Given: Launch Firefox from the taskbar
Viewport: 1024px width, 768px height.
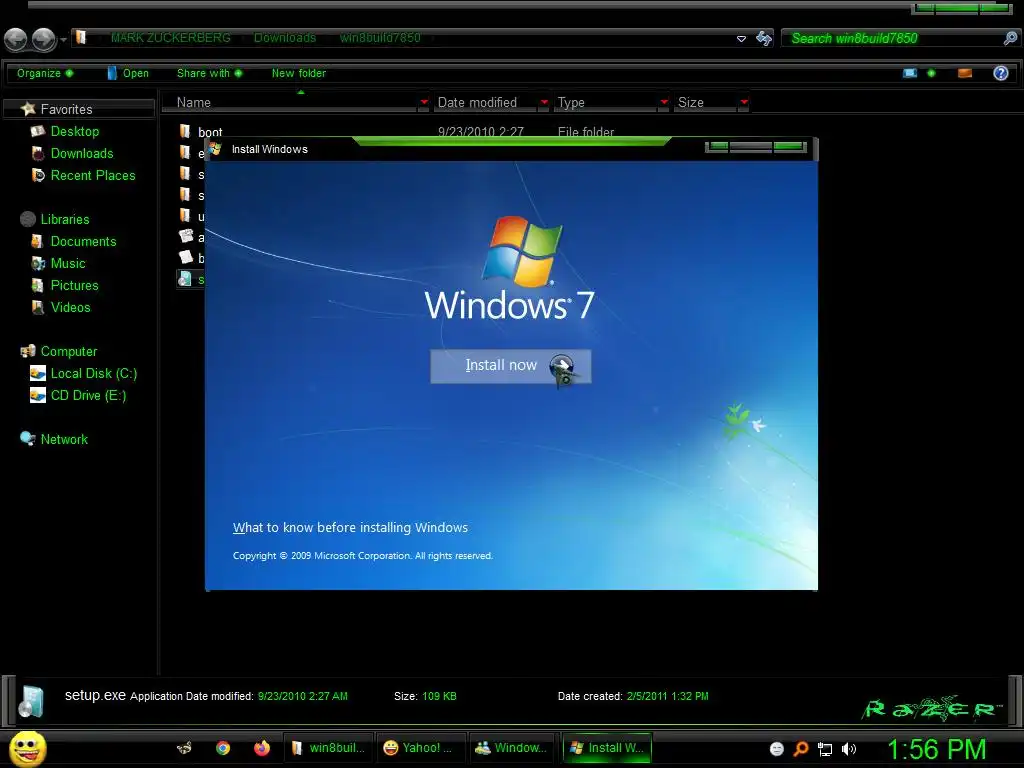Looking at the screenshot, I should pos(262,748).
